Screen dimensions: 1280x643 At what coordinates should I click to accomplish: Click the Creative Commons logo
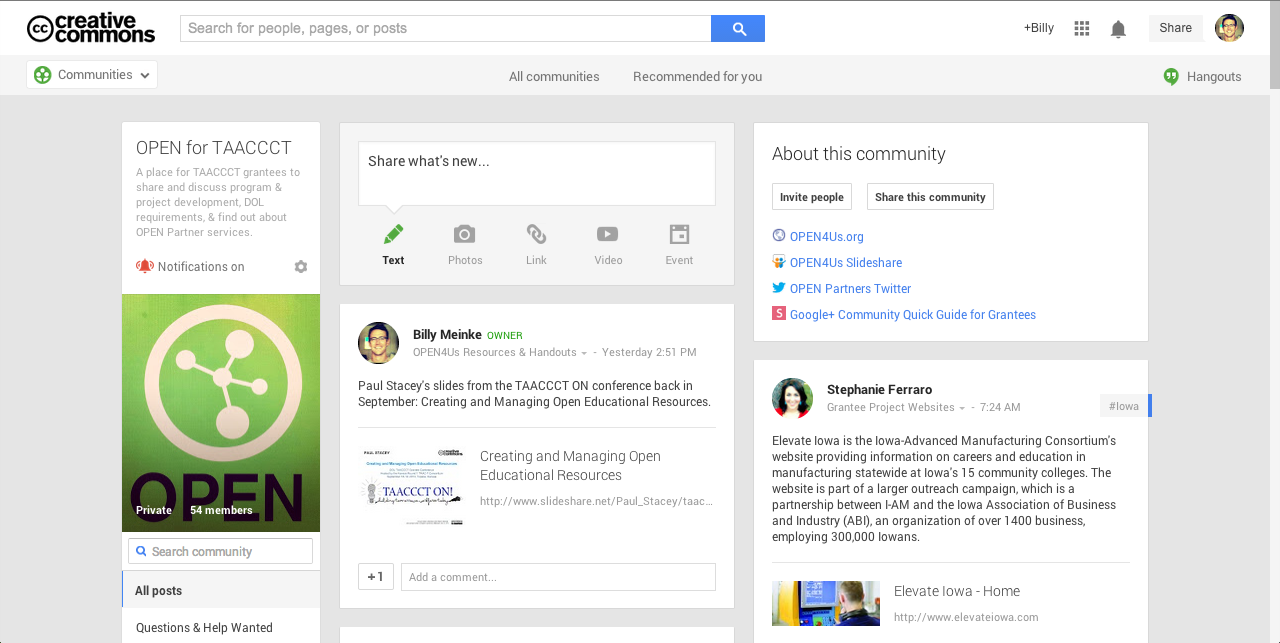(91, 28)
